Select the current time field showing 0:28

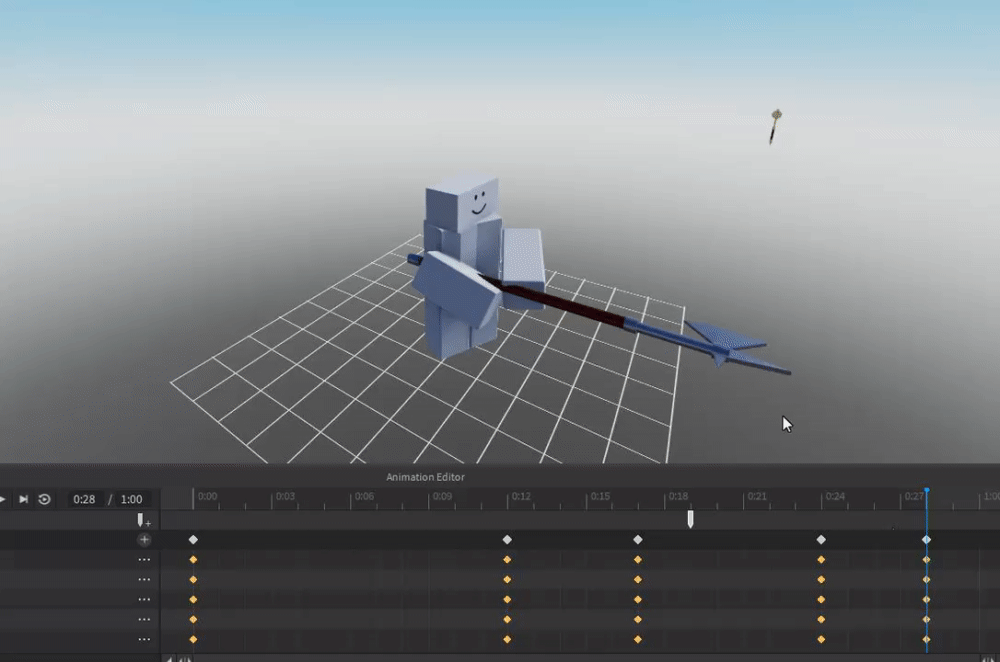[x=84, y=499]
